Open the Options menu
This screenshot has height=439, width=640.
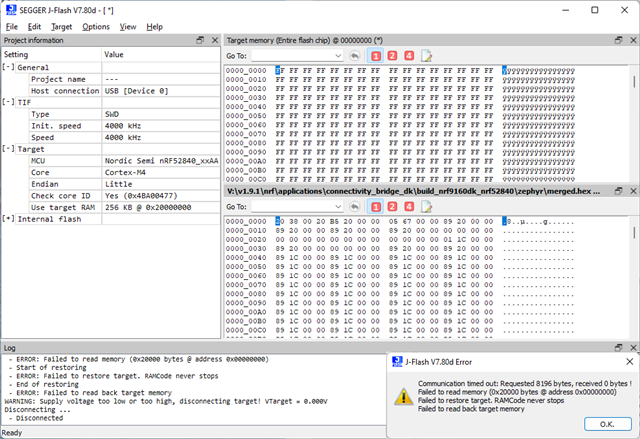(x=96, y=26)
